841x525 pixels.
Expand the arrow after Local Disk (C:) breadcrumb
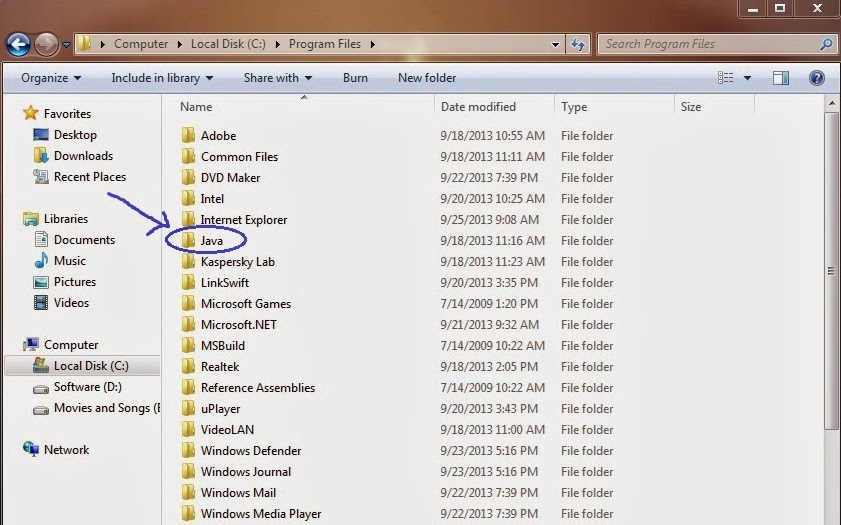point(277,44)
